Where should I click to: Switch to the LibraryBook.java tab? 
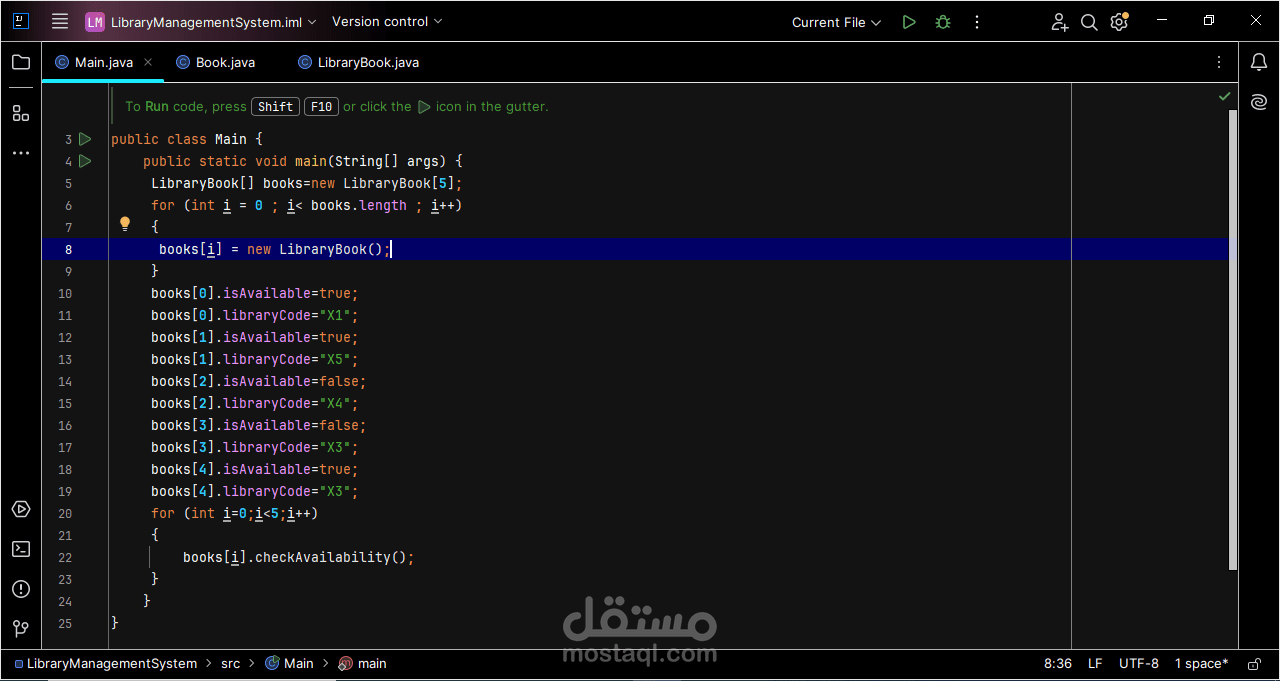[359, 62]
